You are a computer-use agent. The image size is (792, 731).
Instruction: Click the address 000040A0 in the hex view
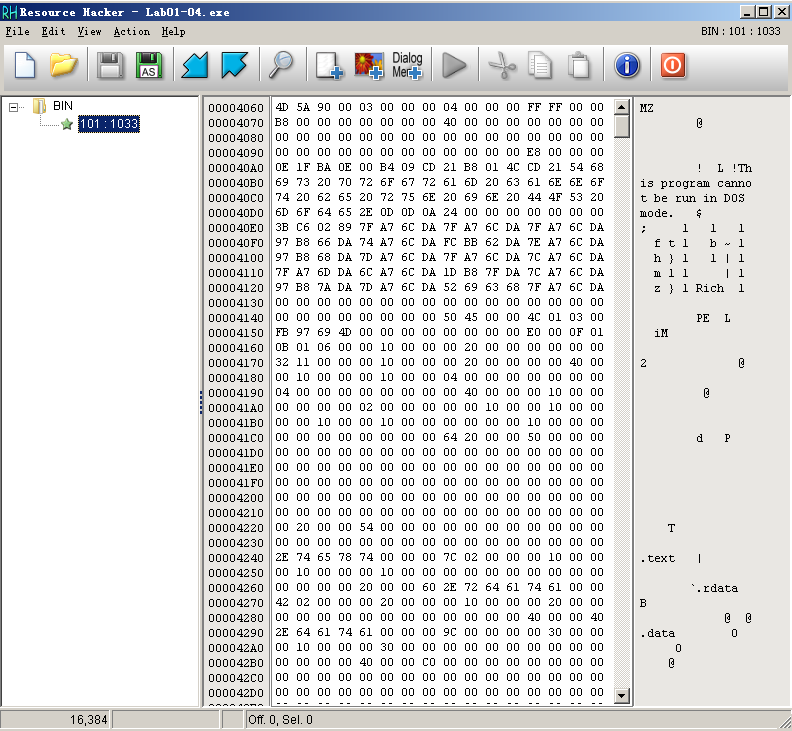236,168
